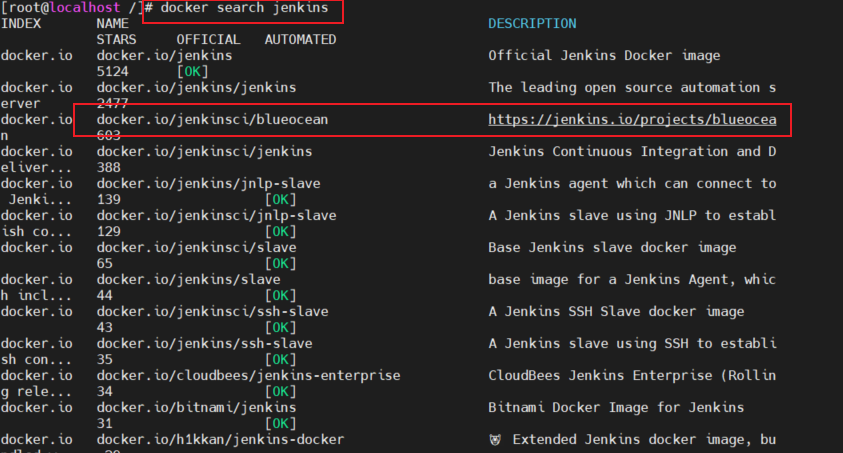
Task: Click 'Jenkins Continuous Integration and D' description
Action: [x=632, y=152]
